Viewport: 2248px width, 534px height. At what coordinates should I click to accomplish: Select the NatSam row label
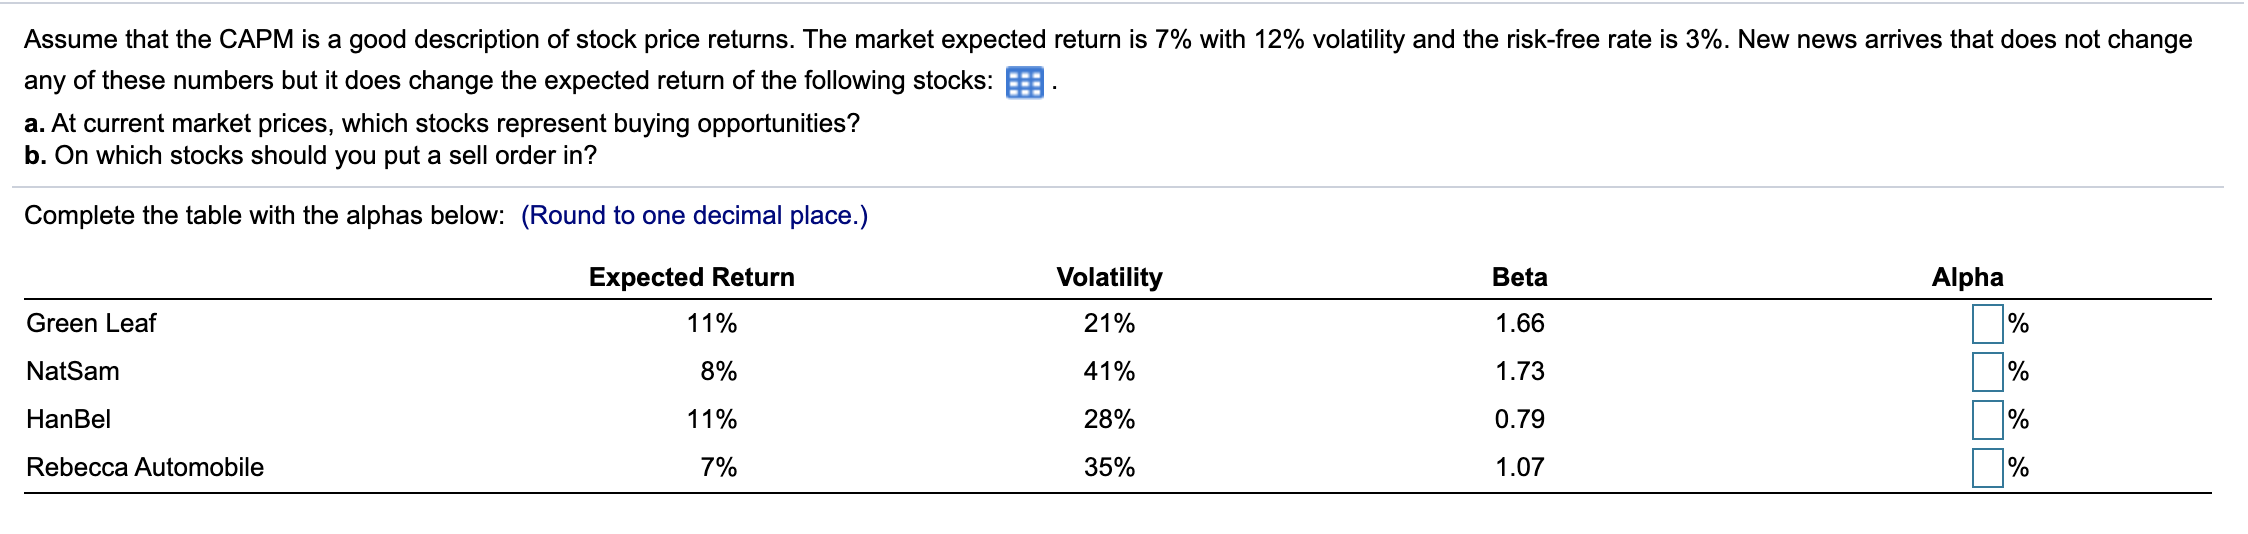[73, 371]
